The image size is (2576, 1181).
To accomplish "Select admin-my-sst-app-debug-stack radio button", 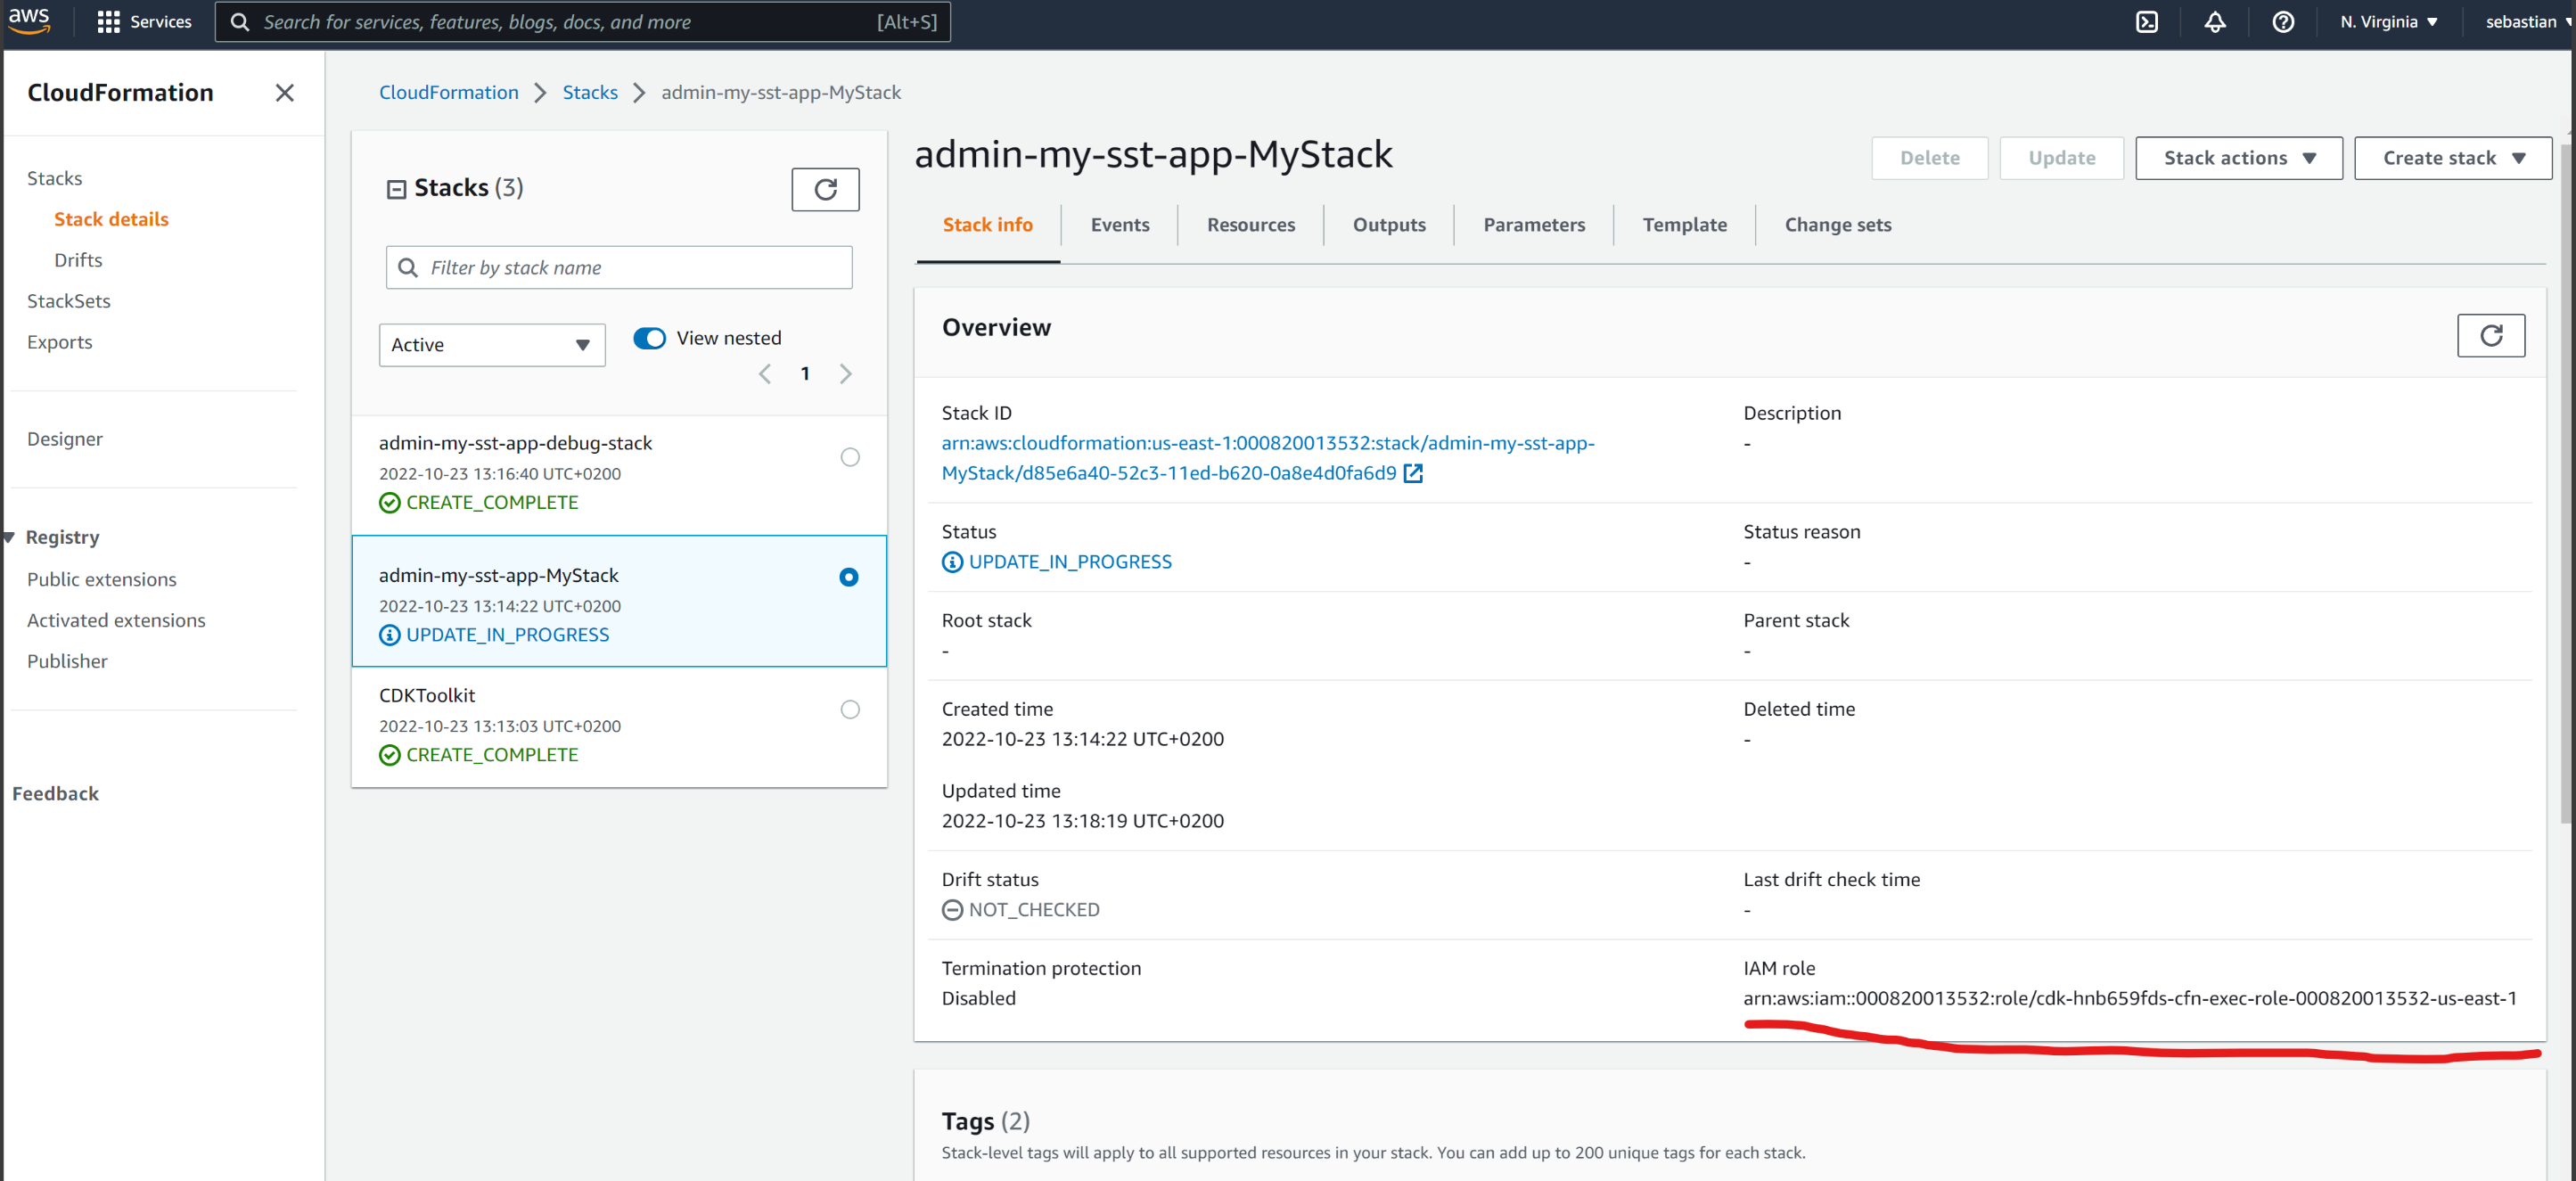I will coord(849,457).
